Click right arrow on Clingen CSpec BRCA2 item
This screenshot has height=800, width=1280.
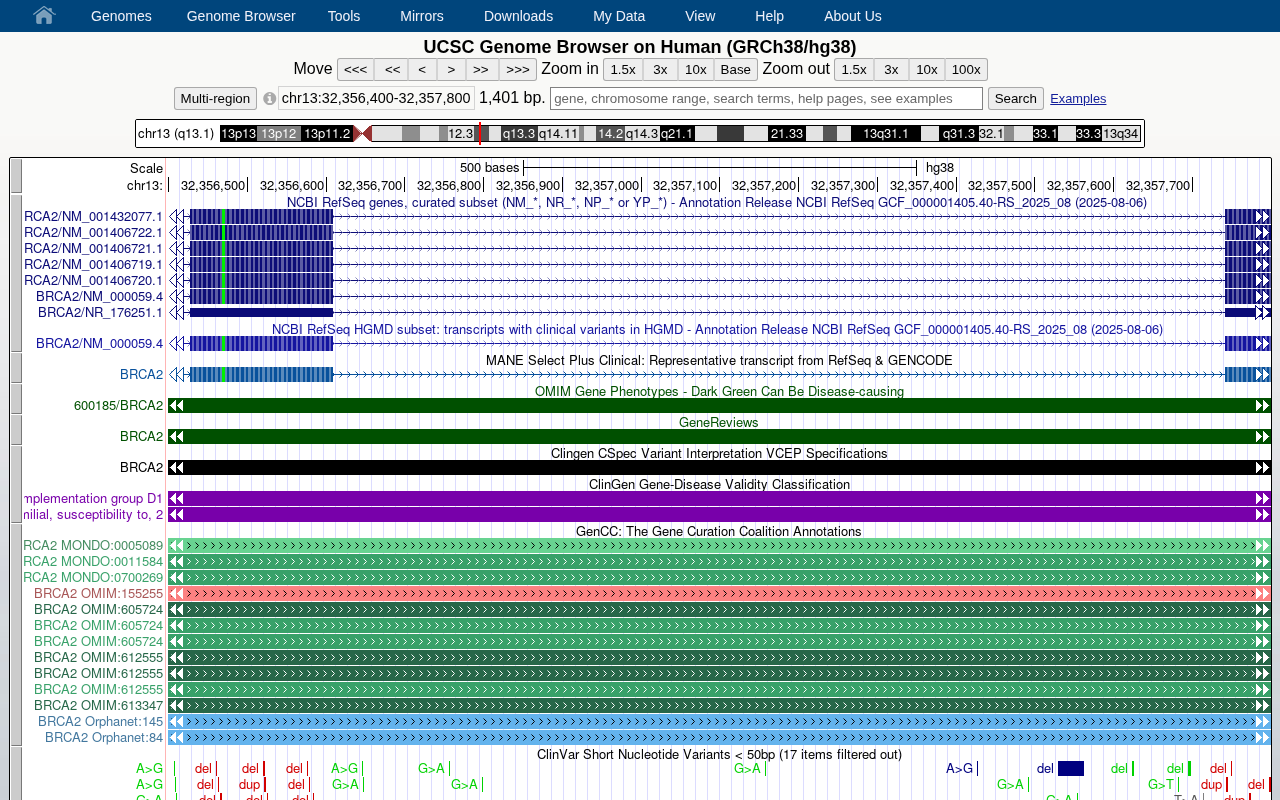1263,467
